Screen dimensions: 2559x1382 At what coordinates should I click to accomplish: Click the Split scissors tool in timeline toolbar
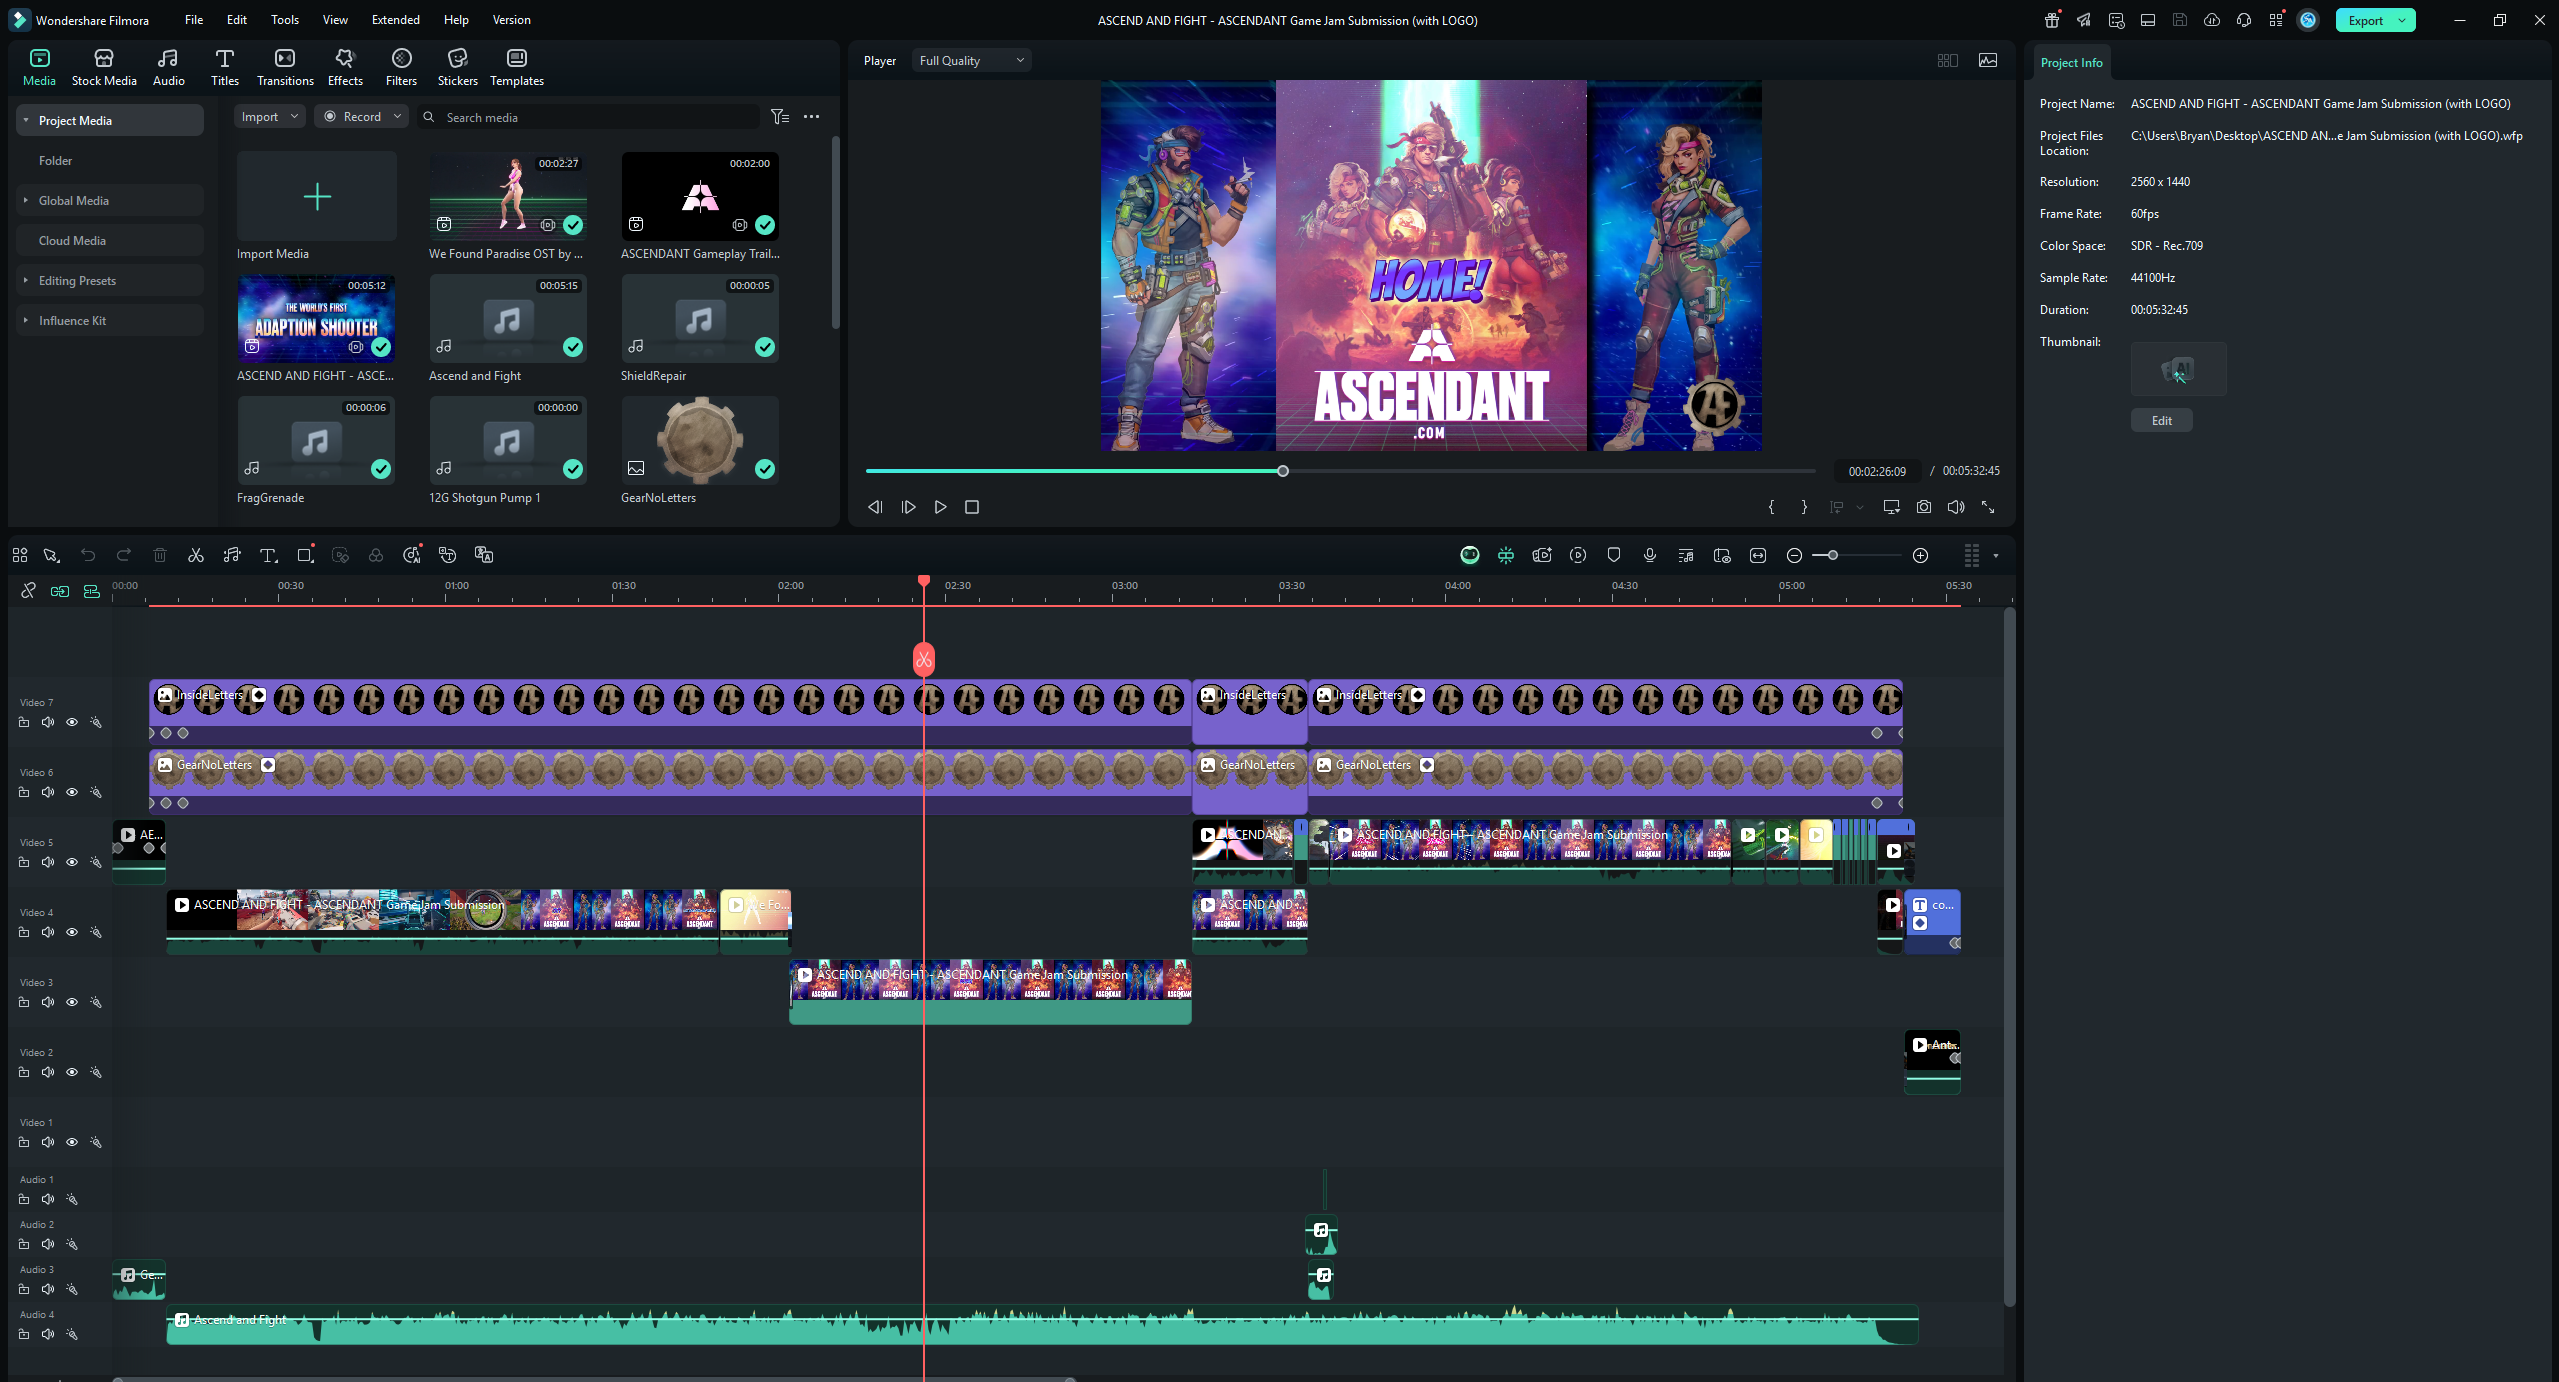196,555
